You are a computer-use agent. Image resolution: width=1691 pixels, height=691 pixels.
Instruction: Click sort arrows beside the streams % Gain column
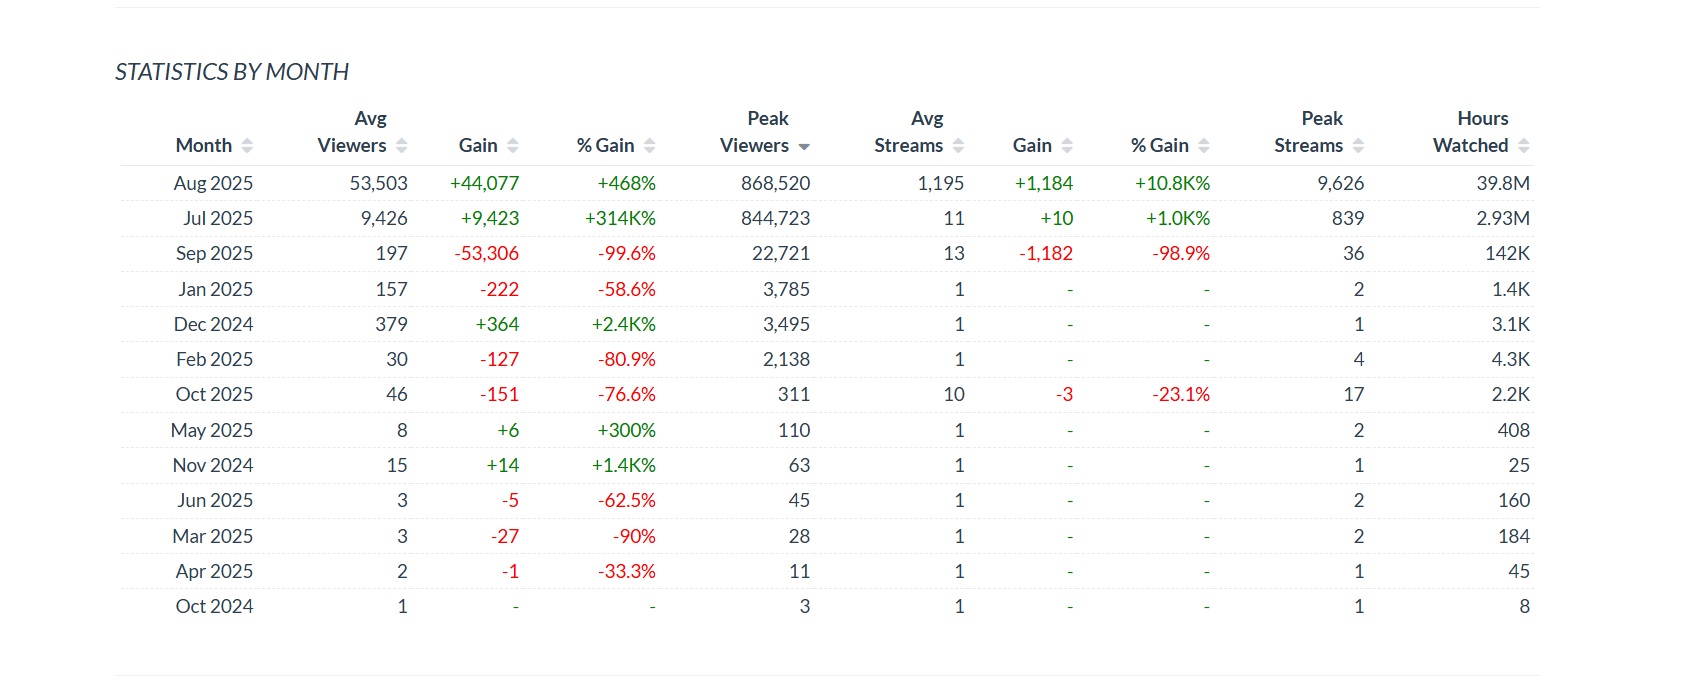point(1204,146)
